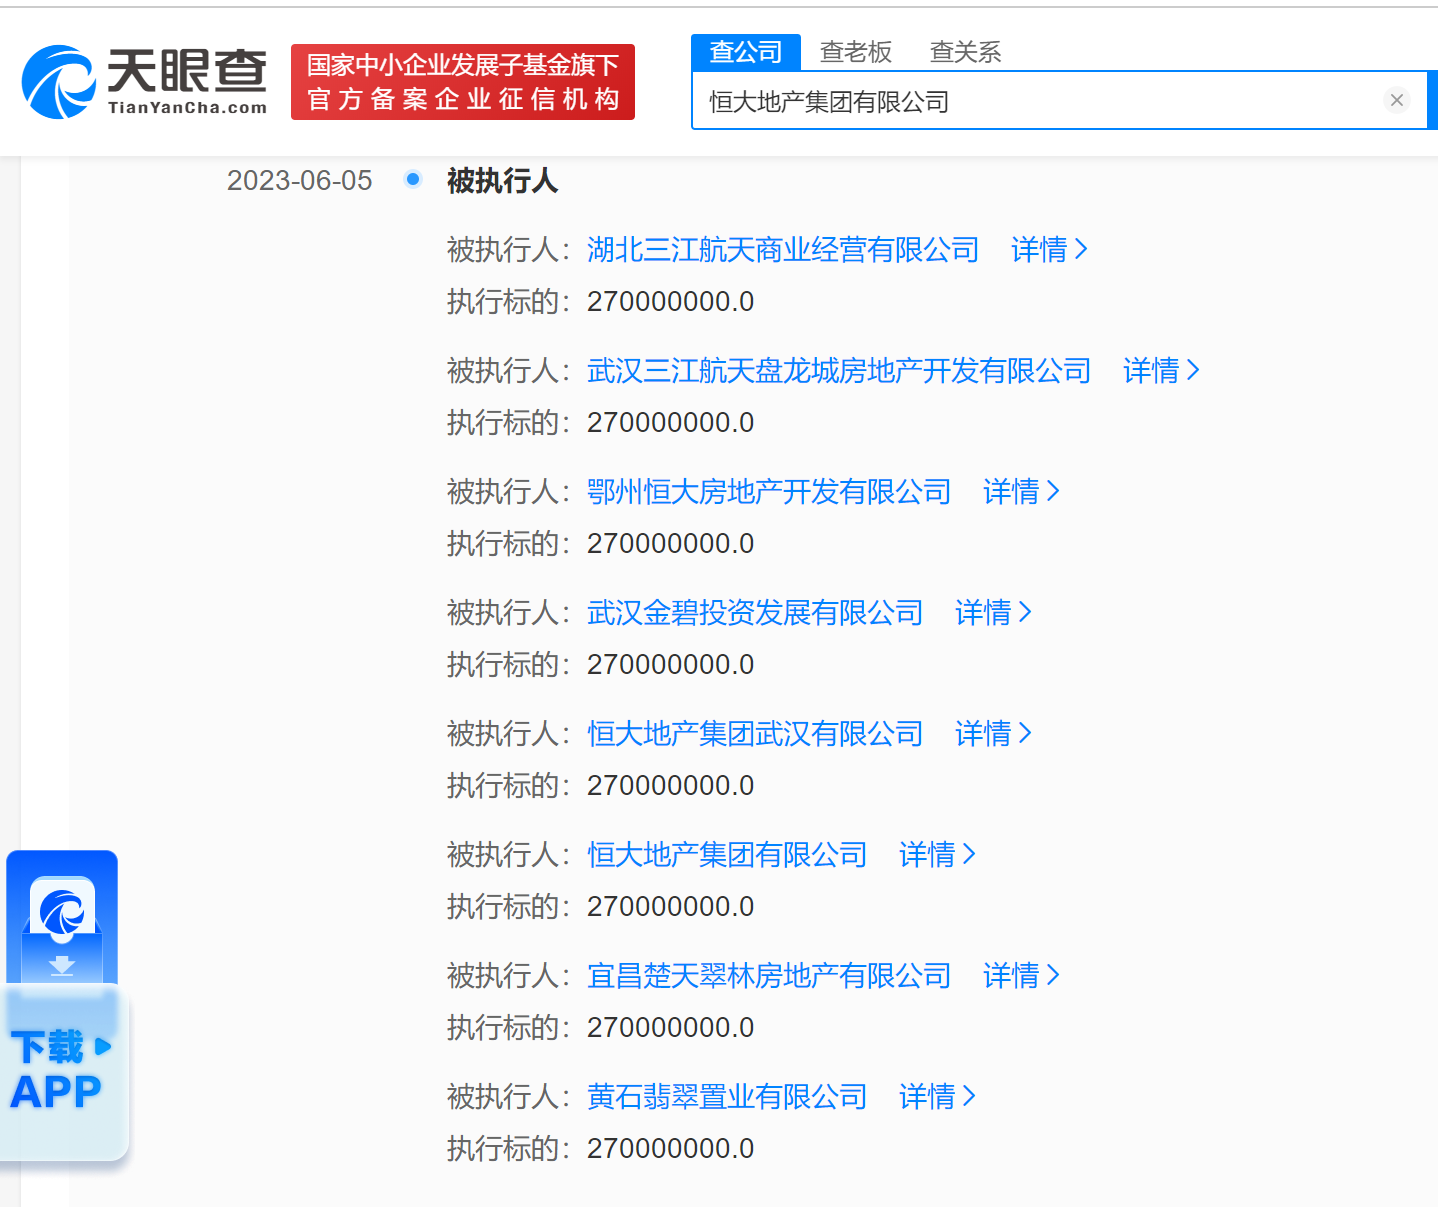Click the red 国家中小企业发展子基金旗下 banner
The image size is (1438, 1207).
click(462, 81)
